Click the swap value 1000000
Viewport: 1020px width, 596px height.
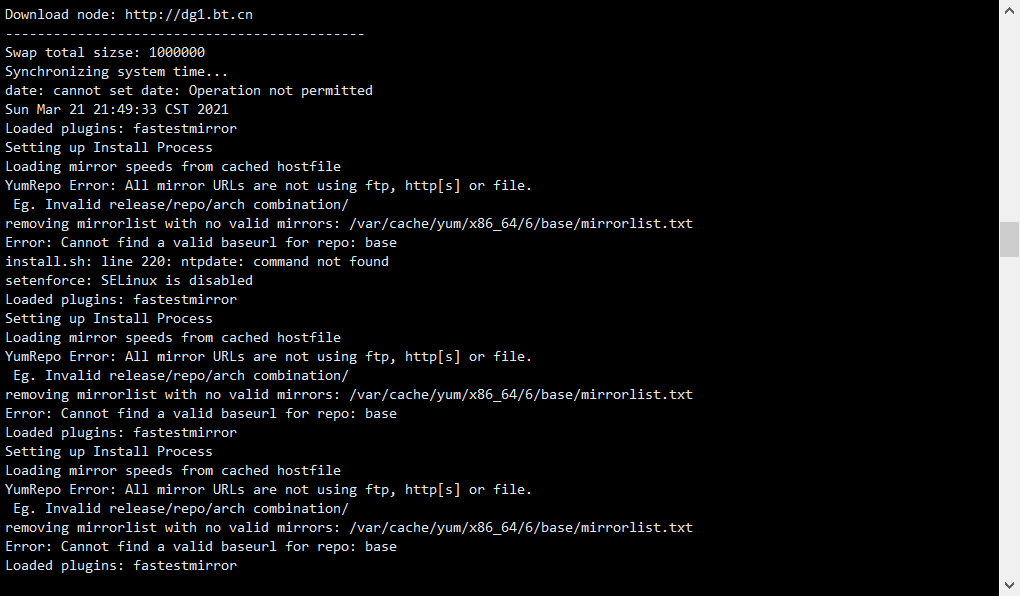coord(177,52)
